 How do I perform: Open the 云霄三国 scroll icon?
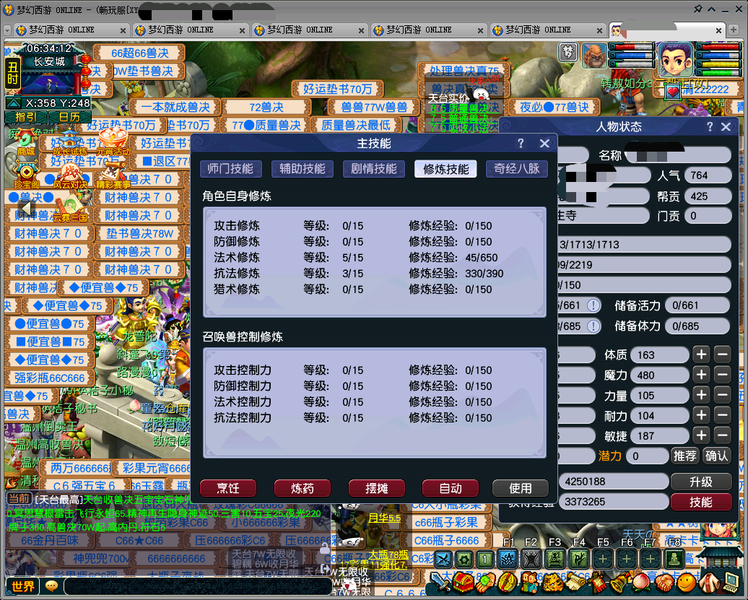(70, 209)
